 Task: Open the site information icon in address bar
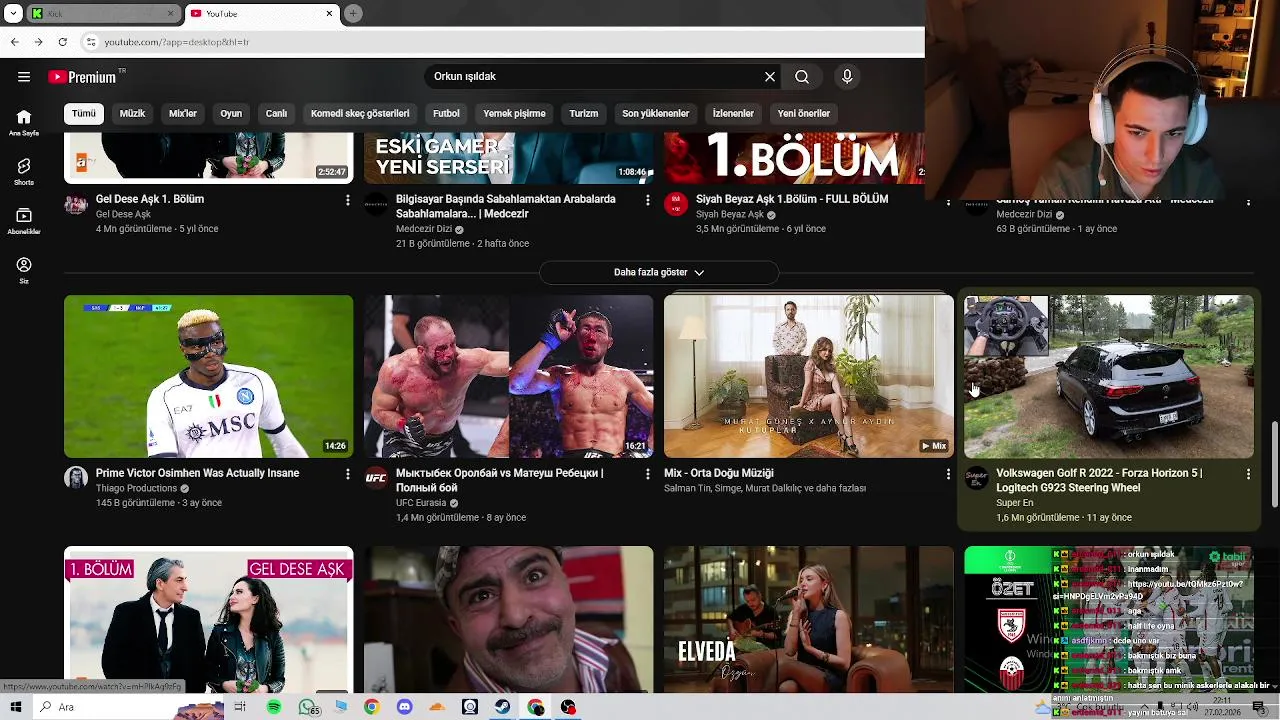click(91, 42)
